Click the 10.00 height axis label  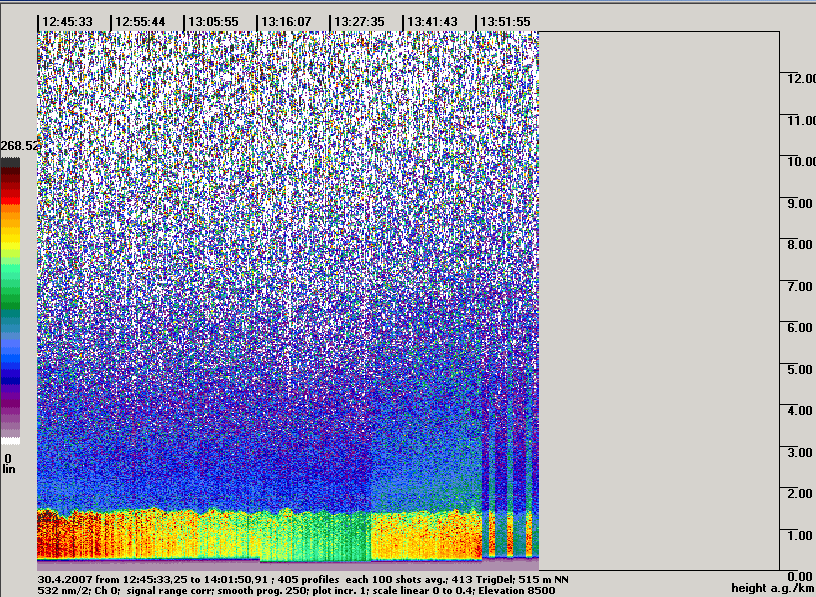point(801,161)
